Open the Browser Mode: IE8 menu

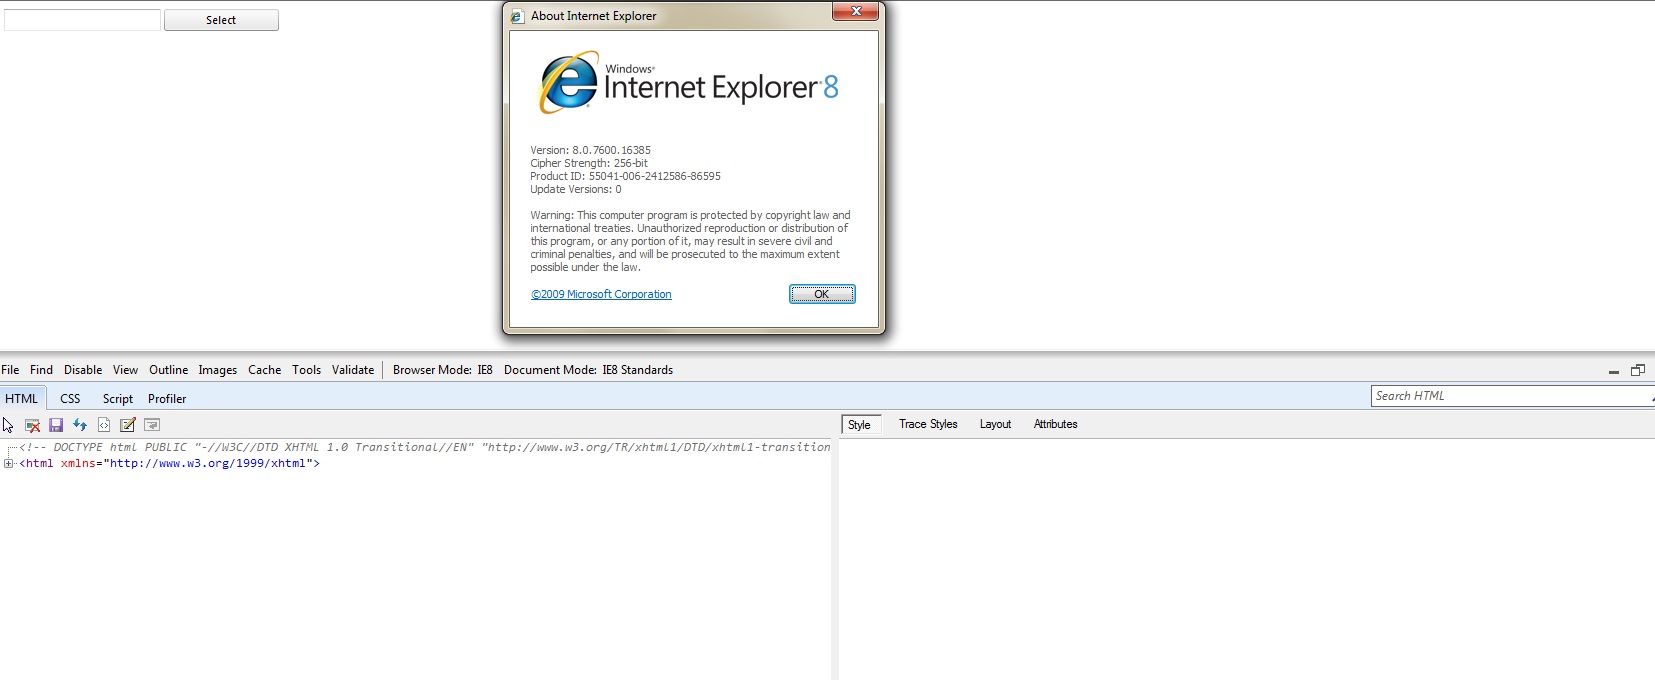click(442, 370)
